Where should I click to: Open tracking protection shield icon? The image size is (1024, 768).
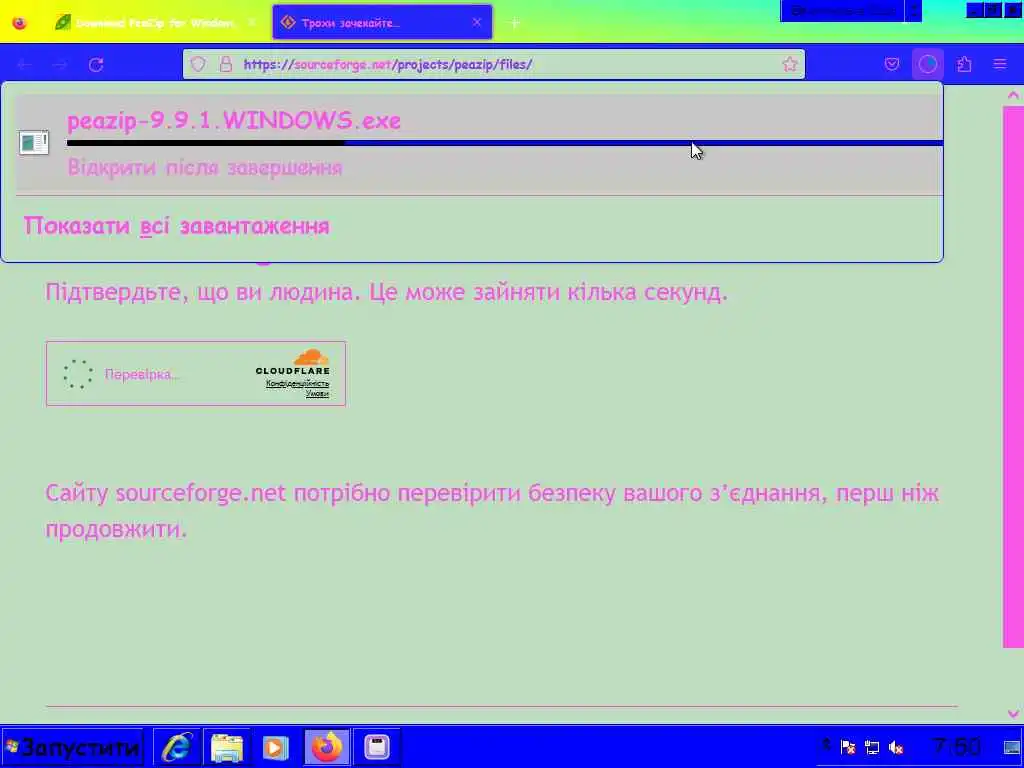tap(198, 64)
